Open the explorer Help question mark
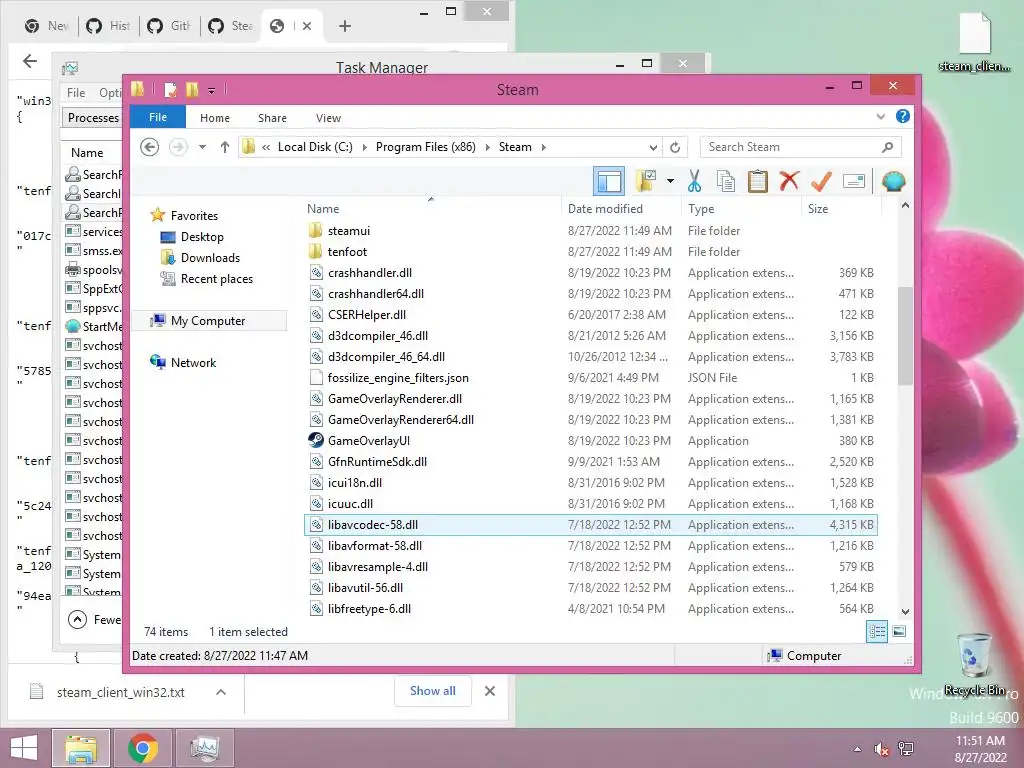Viewport: 1024px width, 768px height. pyautogui.click(x=903, y=116)
